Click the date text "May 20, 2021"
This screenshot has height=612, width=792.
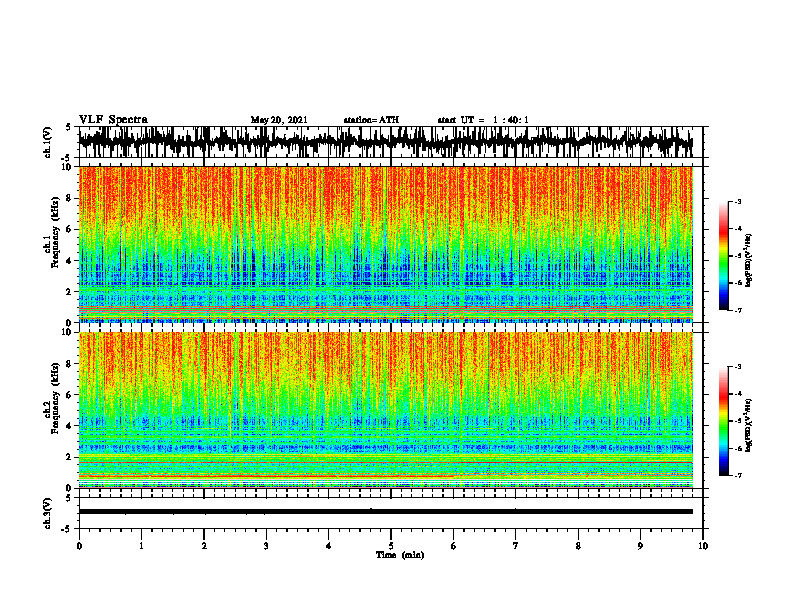coord(279,120)
